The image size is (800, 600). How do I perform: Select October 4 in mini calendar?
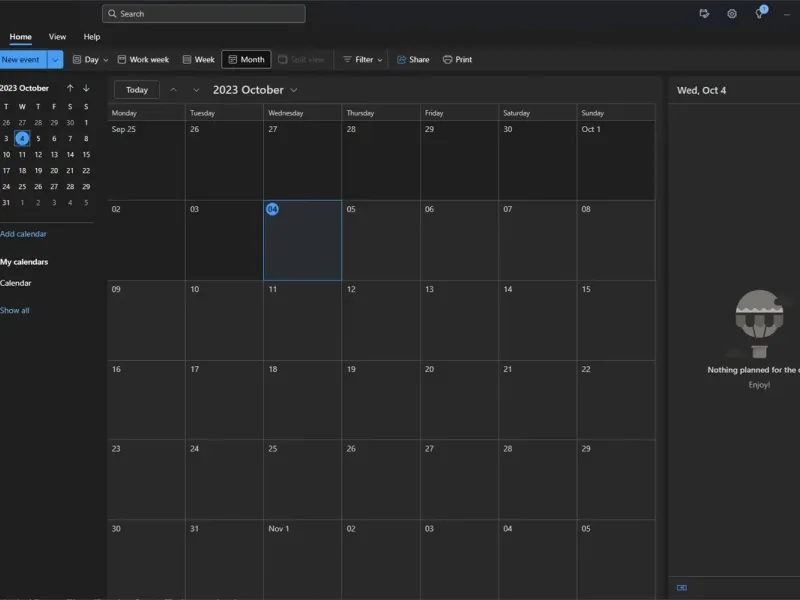click(x=22, y=138)
